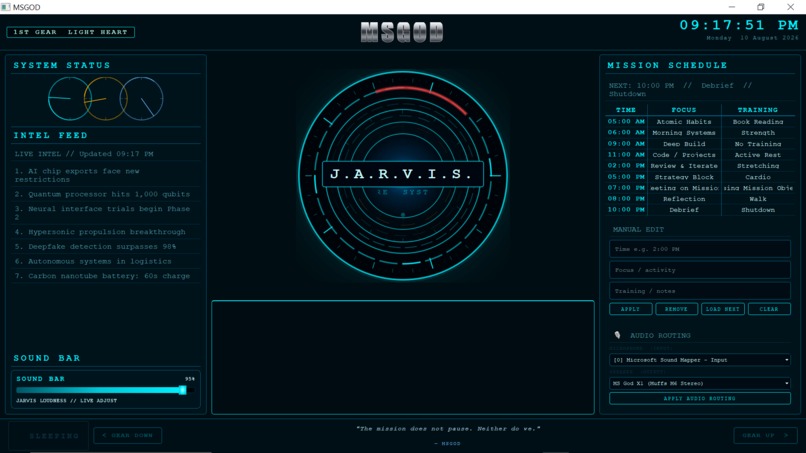Click the J.A.R.V.I.S. core label
The height and width of the screenshot is (453, 806).
(x=402, y=174)
